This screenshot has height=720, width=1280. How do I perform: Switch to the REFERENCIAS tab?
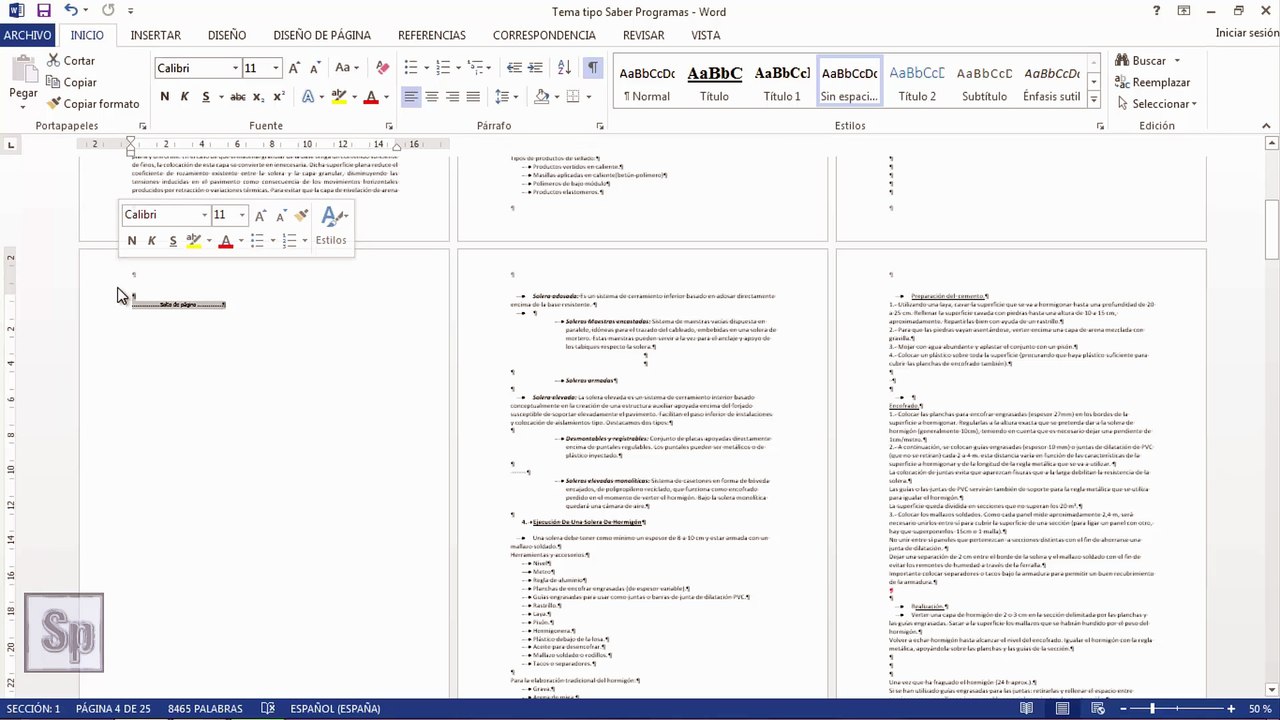pyautogui.click(x=431, y=35)
